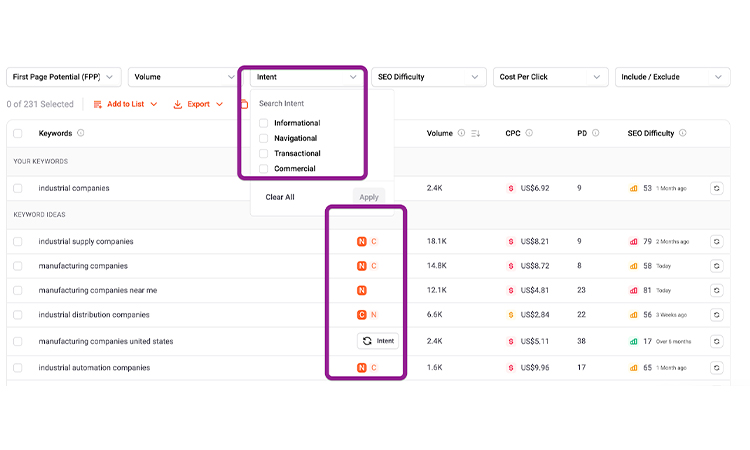Open the Volume filter dropdown

[183, 77]
